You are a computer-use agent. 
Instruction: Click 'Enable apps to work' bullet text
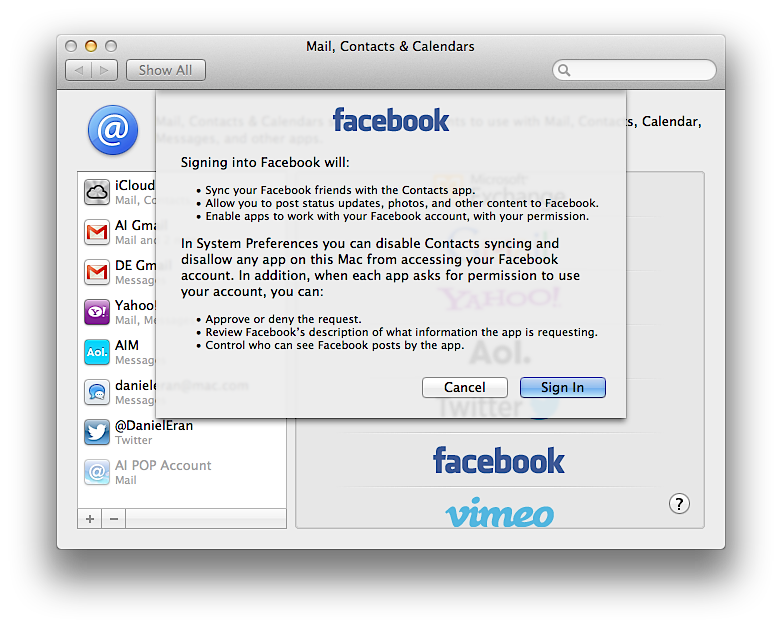tap(397, 216)
